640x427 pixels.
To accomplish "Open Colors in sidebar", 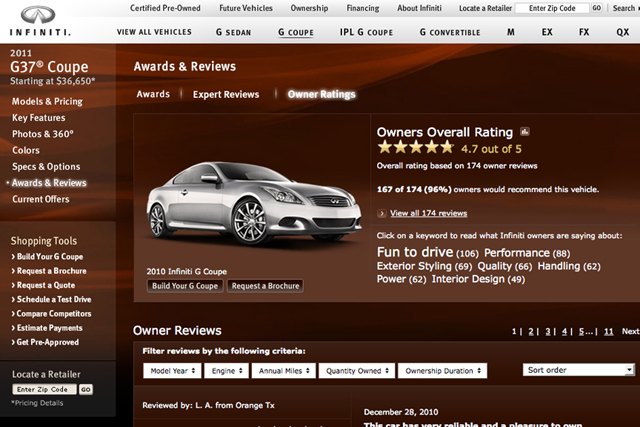I will click(26, 150).
